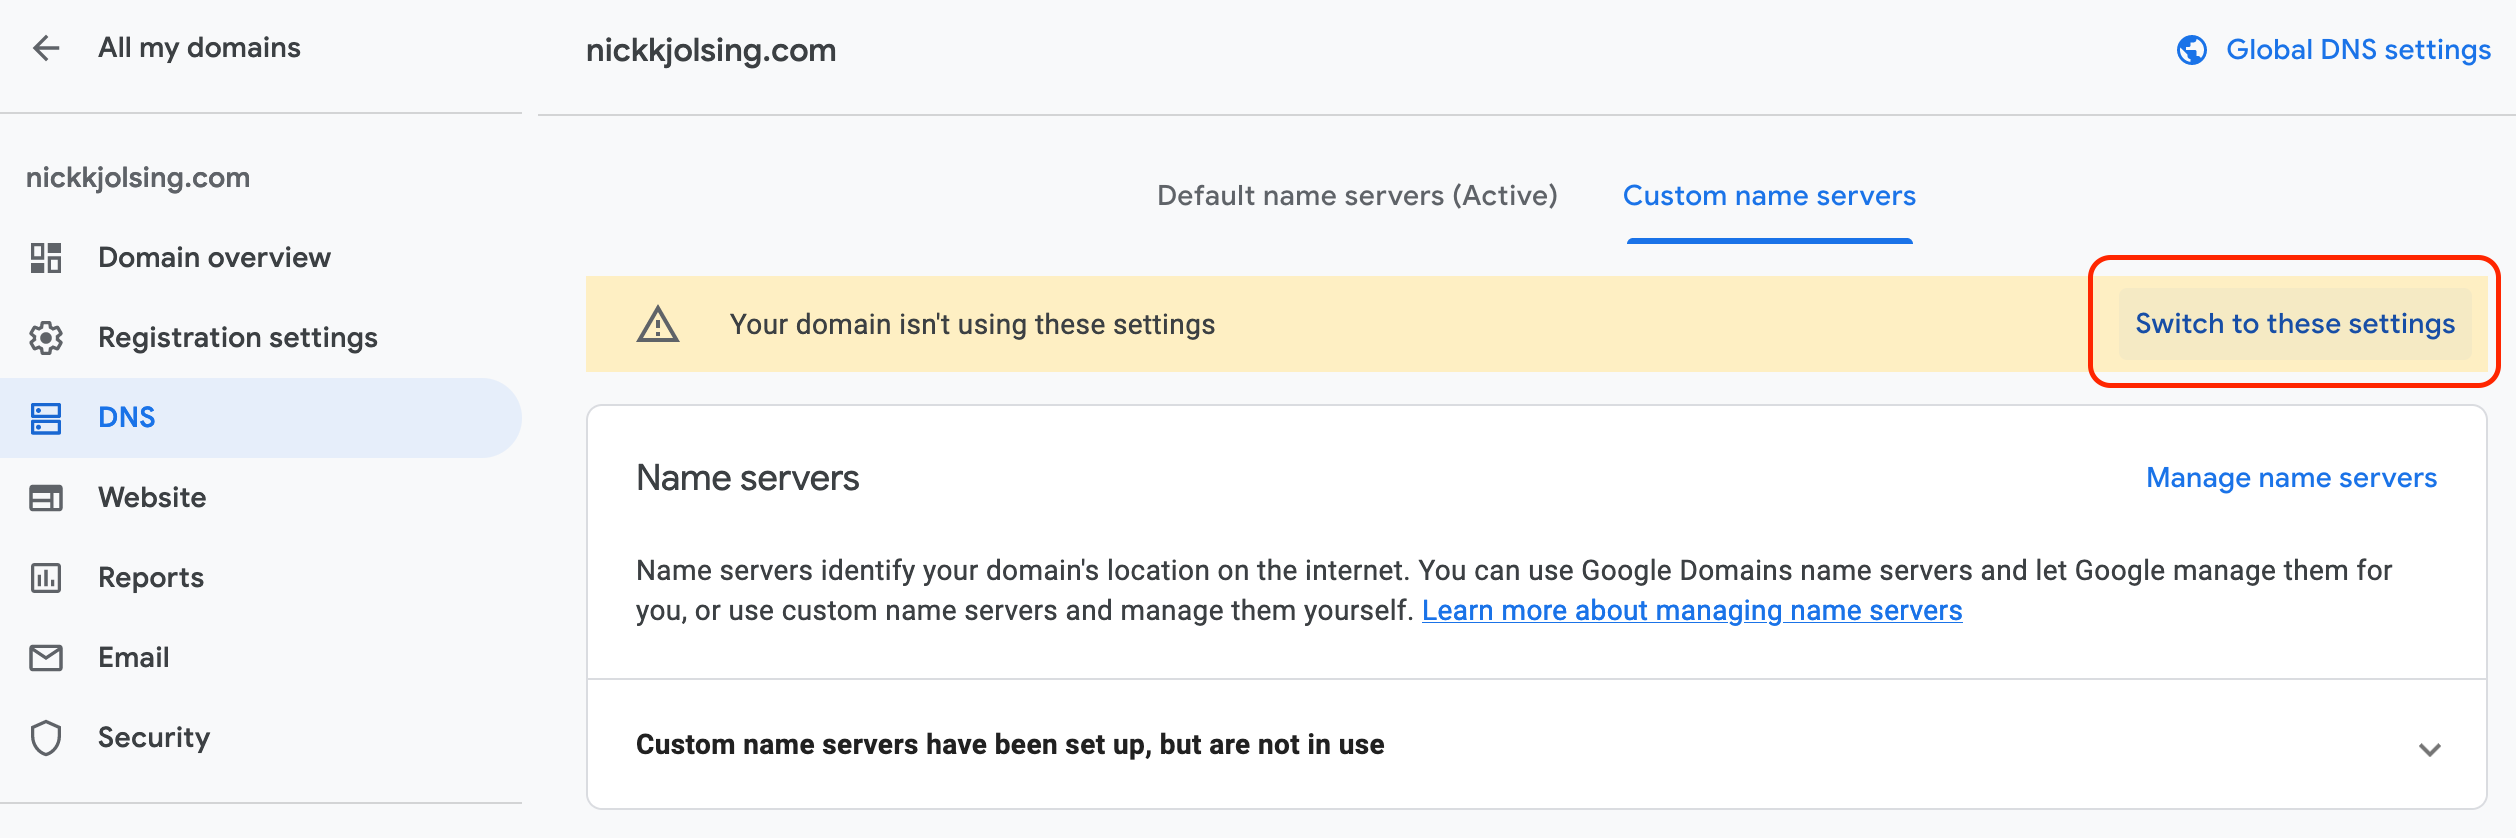This screenshot has height=838, width=2516.
Task: Open Reports from the sidebar
Action: (151, 578)
